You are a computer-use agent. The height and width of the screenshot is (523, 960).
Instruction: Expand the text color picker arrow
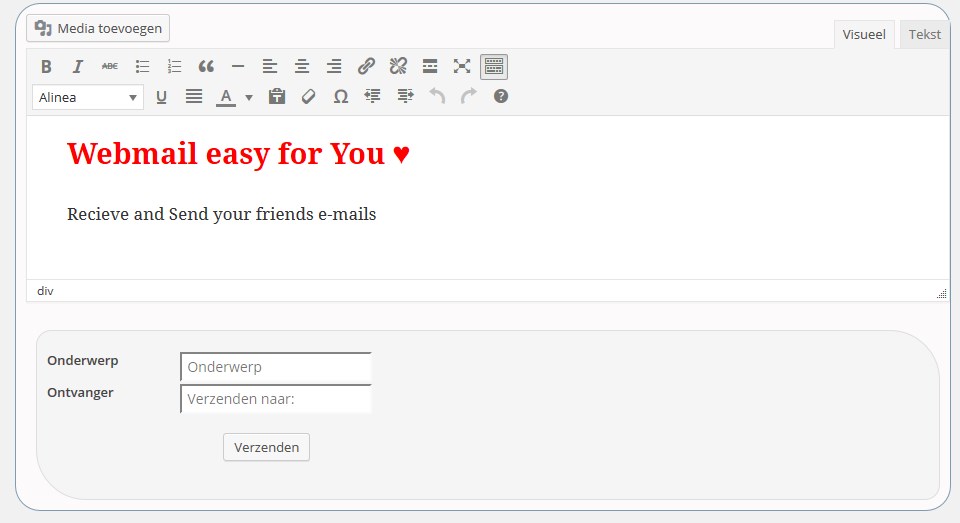(x=249, y=97)
